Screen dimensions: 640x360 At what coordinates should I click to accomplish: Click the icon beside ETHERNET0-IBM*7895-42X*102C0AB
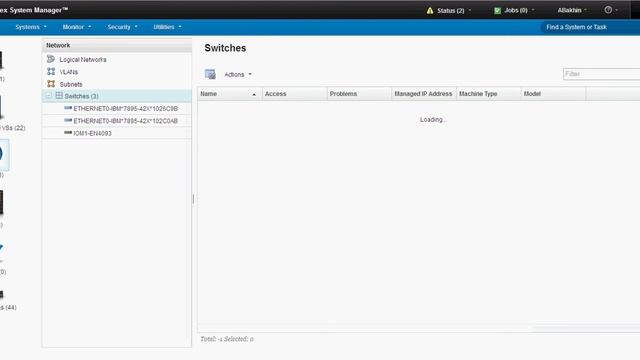tap(68, 120)
